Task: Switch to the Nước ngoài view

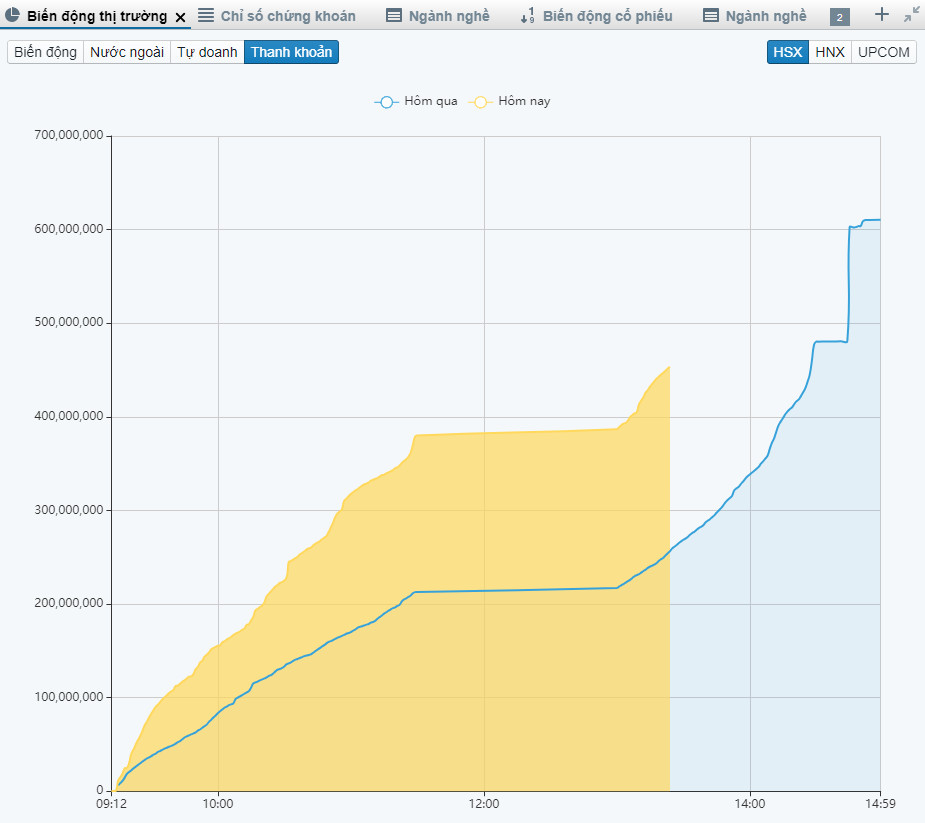Action: tap(126, 52)
